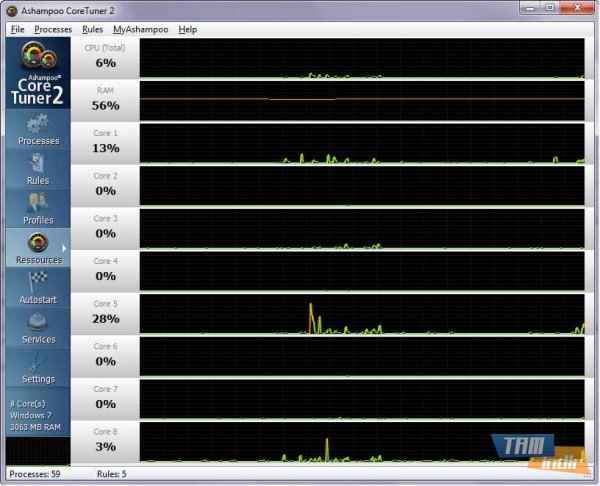Click the Core 8 3% label

click(105, 442)
